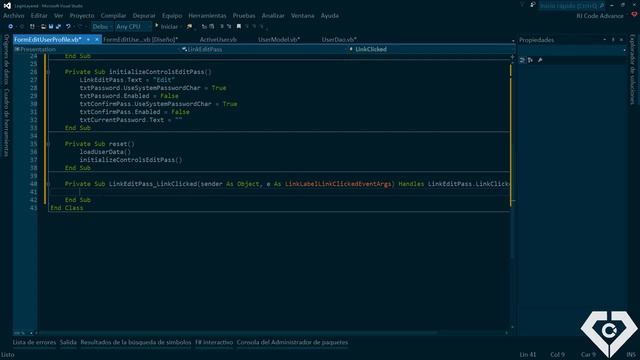
Task: Click the open file toolbar icon
Action: [43, 27]
